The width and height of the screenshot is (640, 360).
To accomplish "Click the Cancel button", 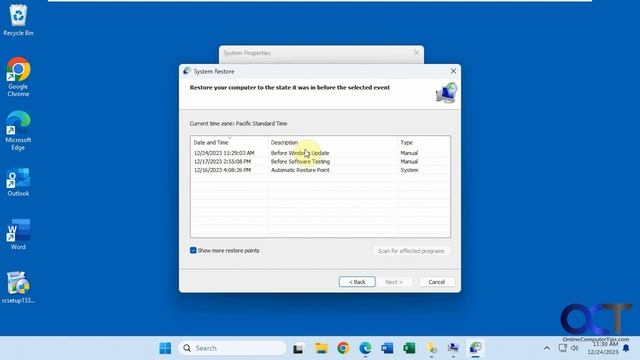I will coord(436,282).
